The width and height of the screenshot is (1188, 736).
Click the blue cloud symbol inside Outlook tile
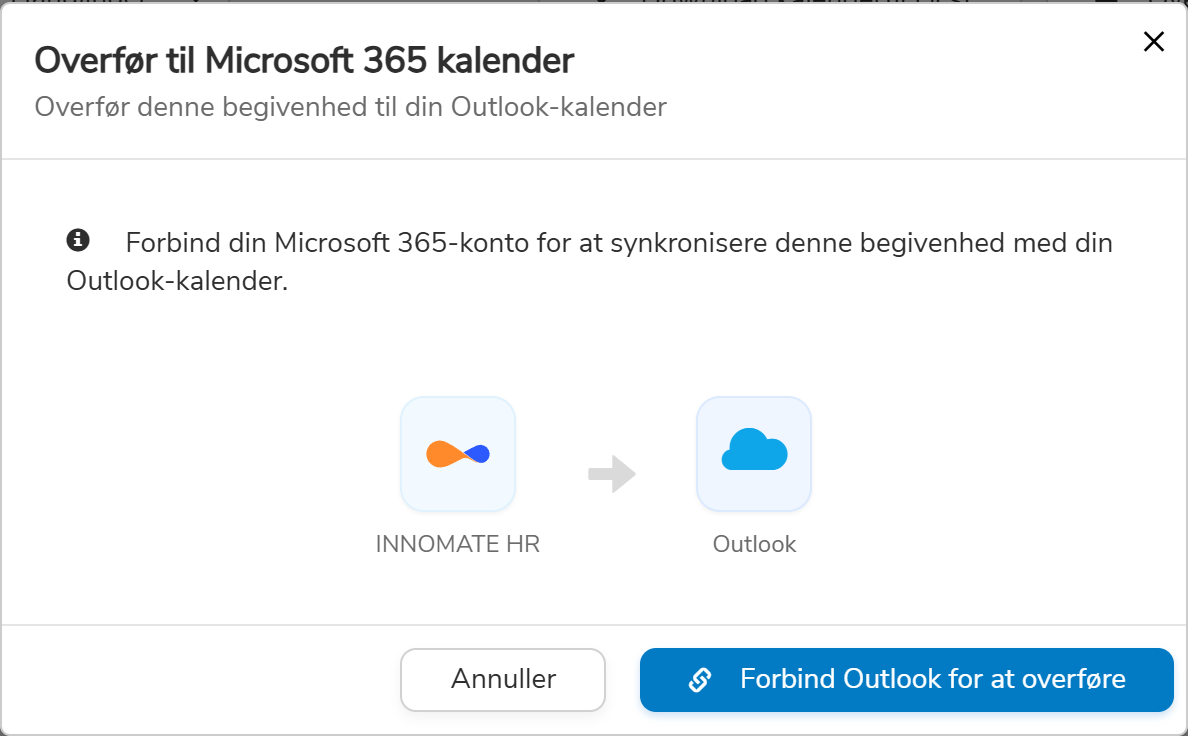point(754,450)
